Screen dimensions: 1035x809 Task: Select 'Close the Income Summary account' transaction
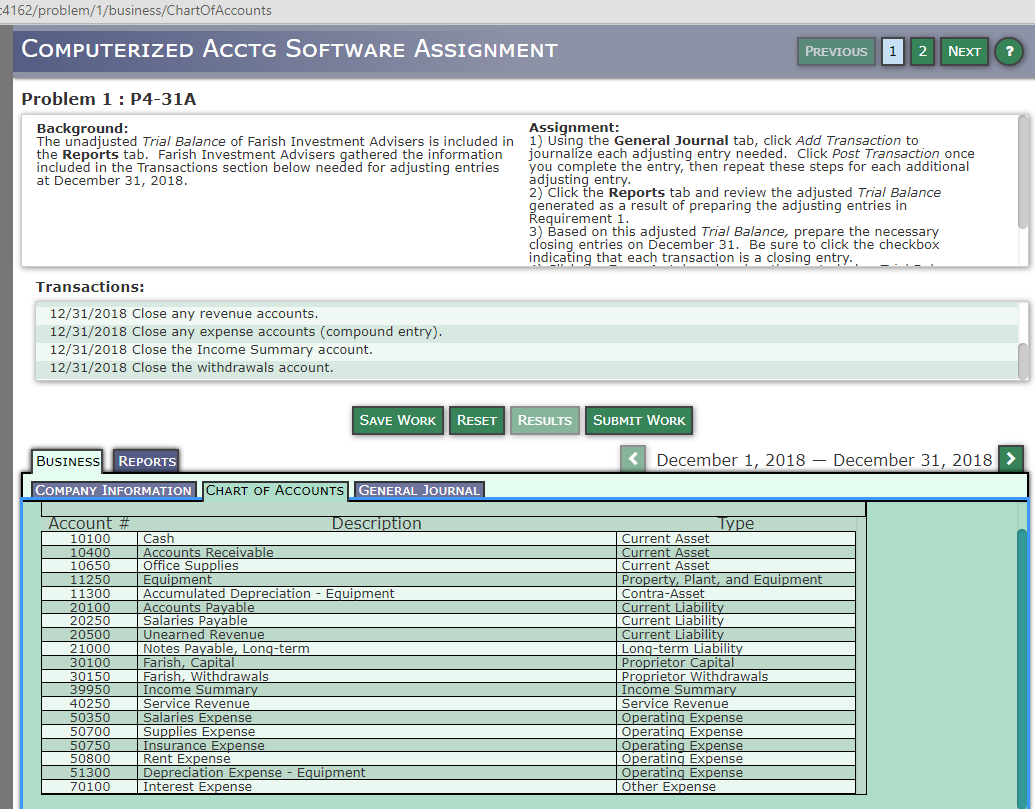pos(527,350)
